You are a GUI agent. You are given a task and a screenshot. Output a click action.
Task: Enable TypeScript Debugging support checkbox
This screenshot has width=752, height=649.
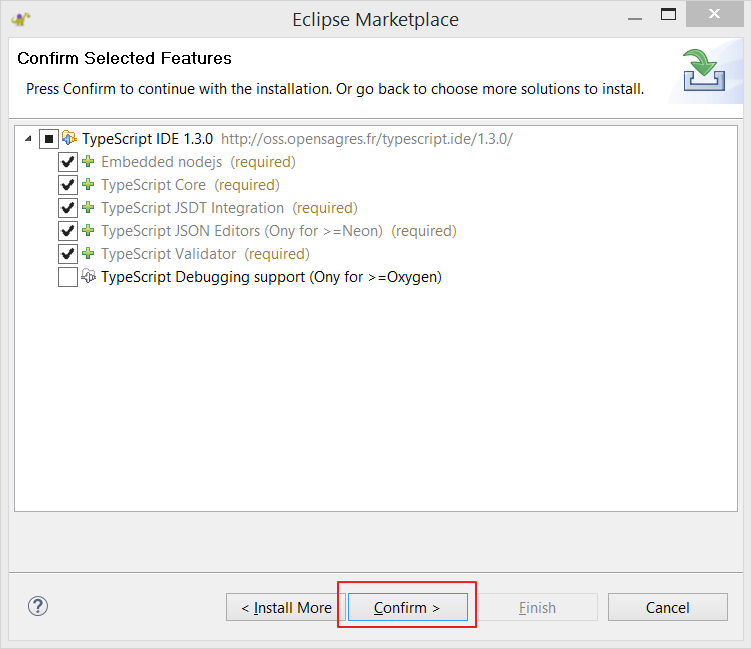[68, 277]
